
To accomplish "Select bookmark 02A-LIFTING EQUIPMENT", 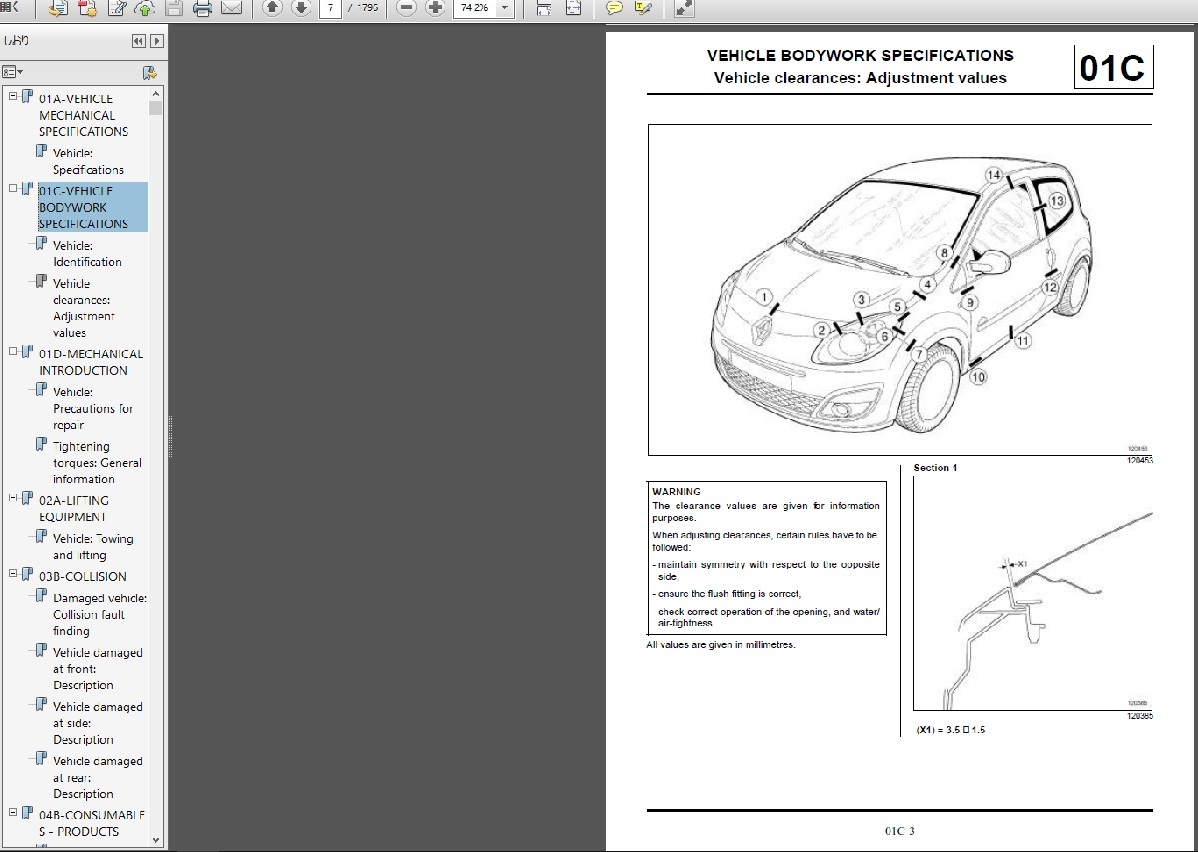I will [73, 508].
